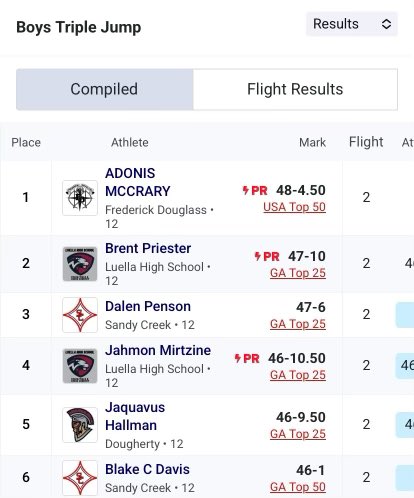This screenshot has width=414, height=498.
Task: Open the USA Top 50 ranking link
Action: click(x=294, y=207)
